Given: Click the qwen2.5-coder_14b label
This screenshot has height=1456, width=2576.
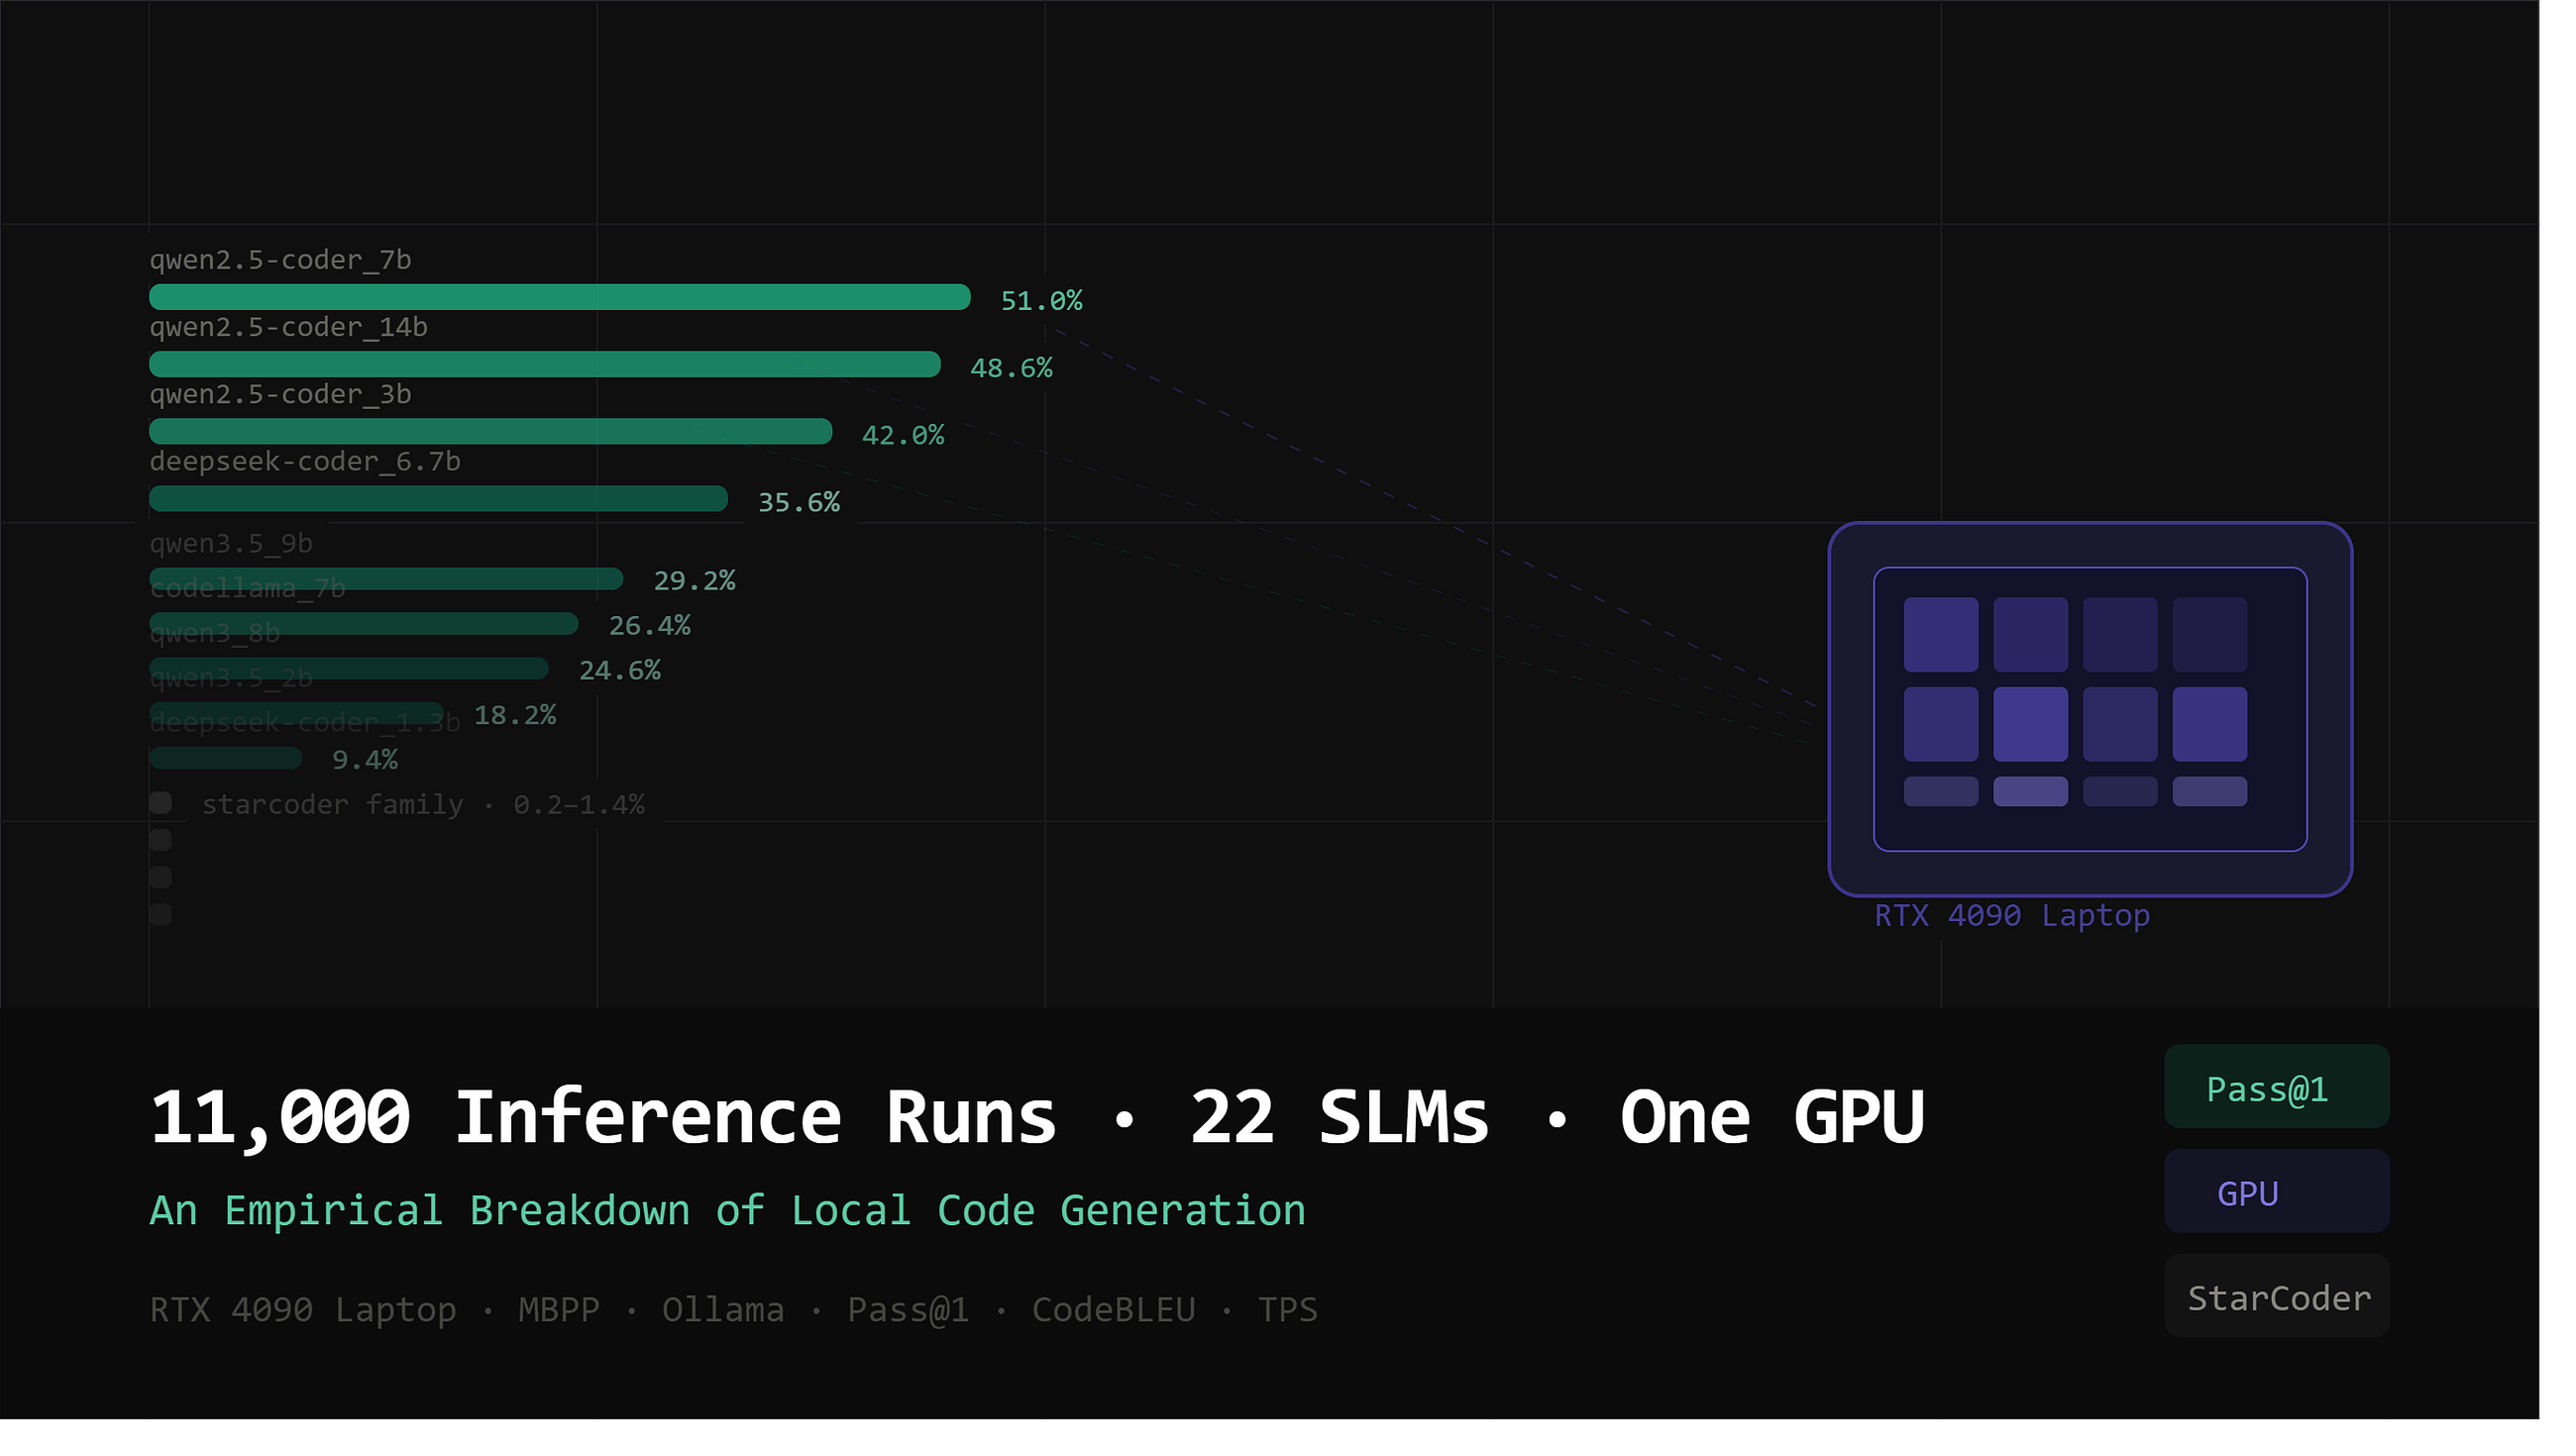Looking at the screenshot, I should click(288, 327).
